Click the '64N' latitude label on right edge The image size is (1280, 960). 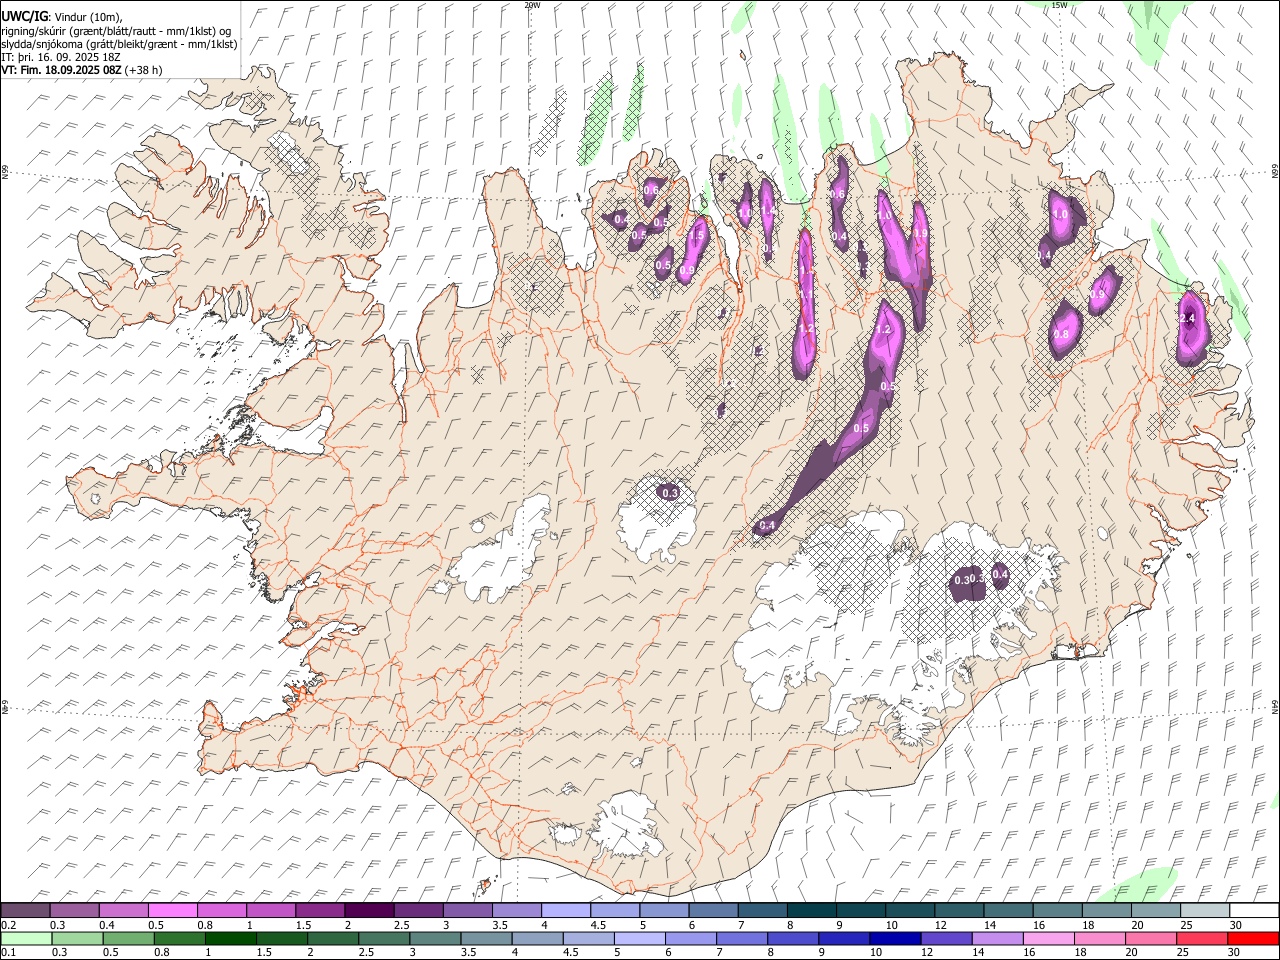point(1275,706)
